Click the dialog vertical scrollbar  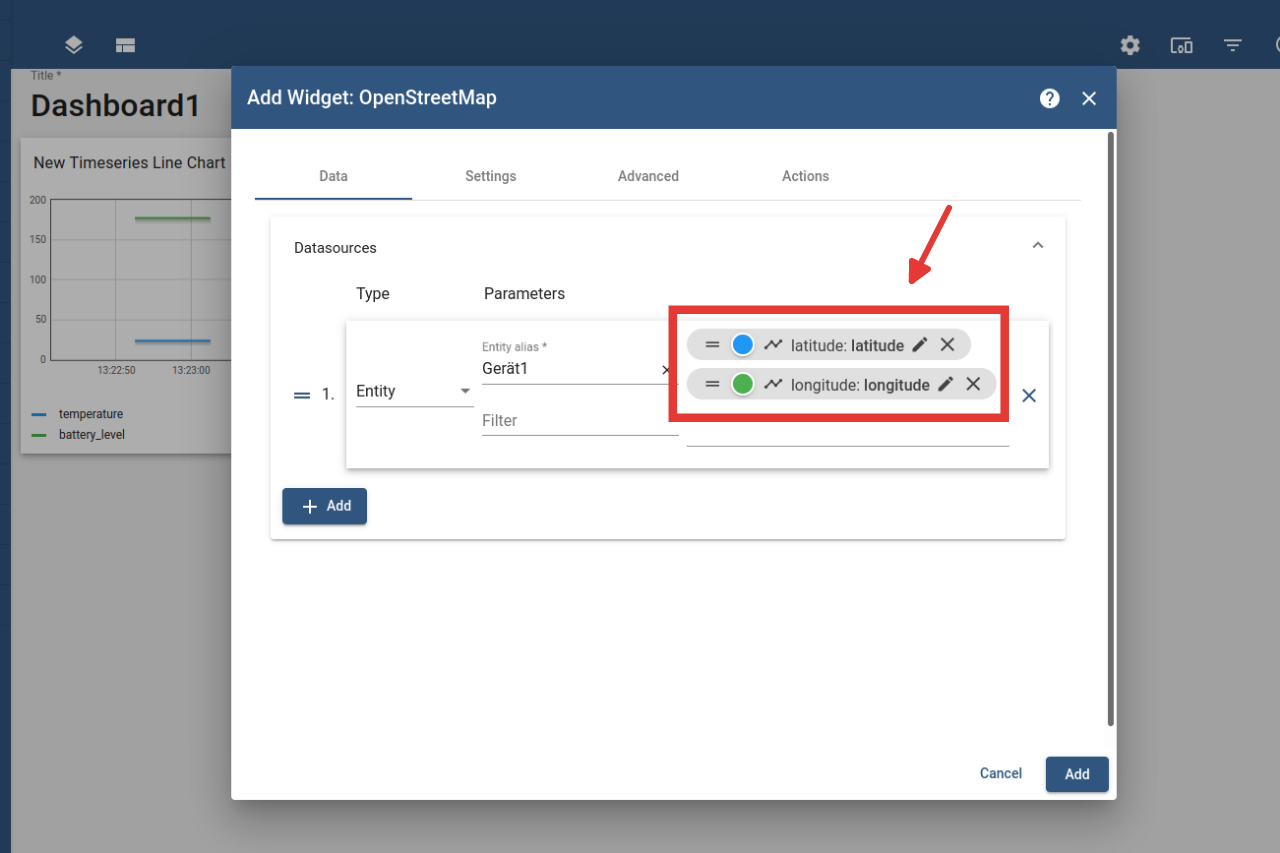(1111, 428)
